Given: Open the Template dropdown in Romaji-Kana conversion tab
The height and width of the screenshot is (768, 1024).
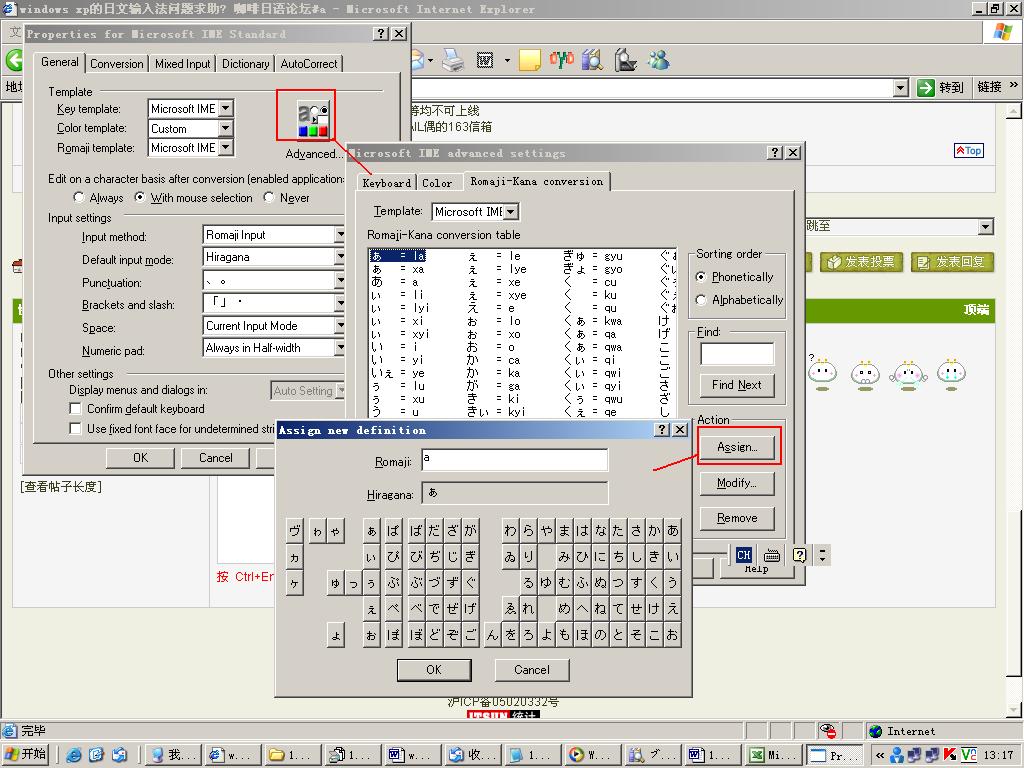Looking at the screenshot, I should click(511, 212).
